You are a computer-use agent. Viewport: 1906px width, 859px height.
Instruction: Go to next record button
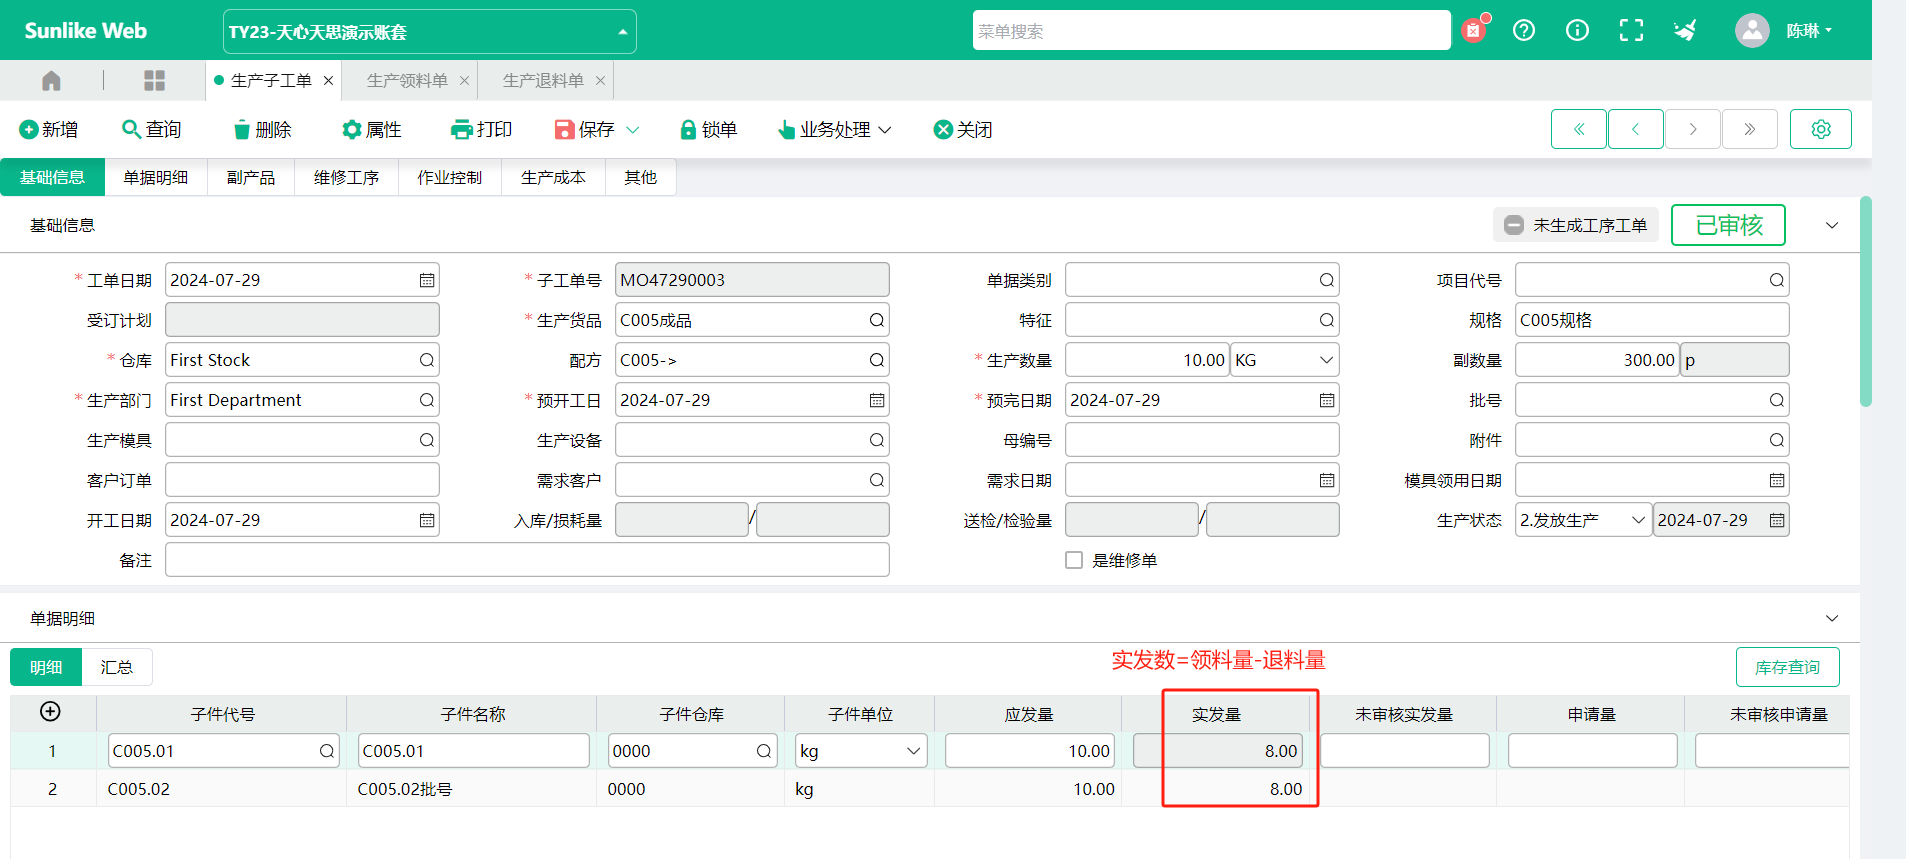click(x=1693, y=129)
